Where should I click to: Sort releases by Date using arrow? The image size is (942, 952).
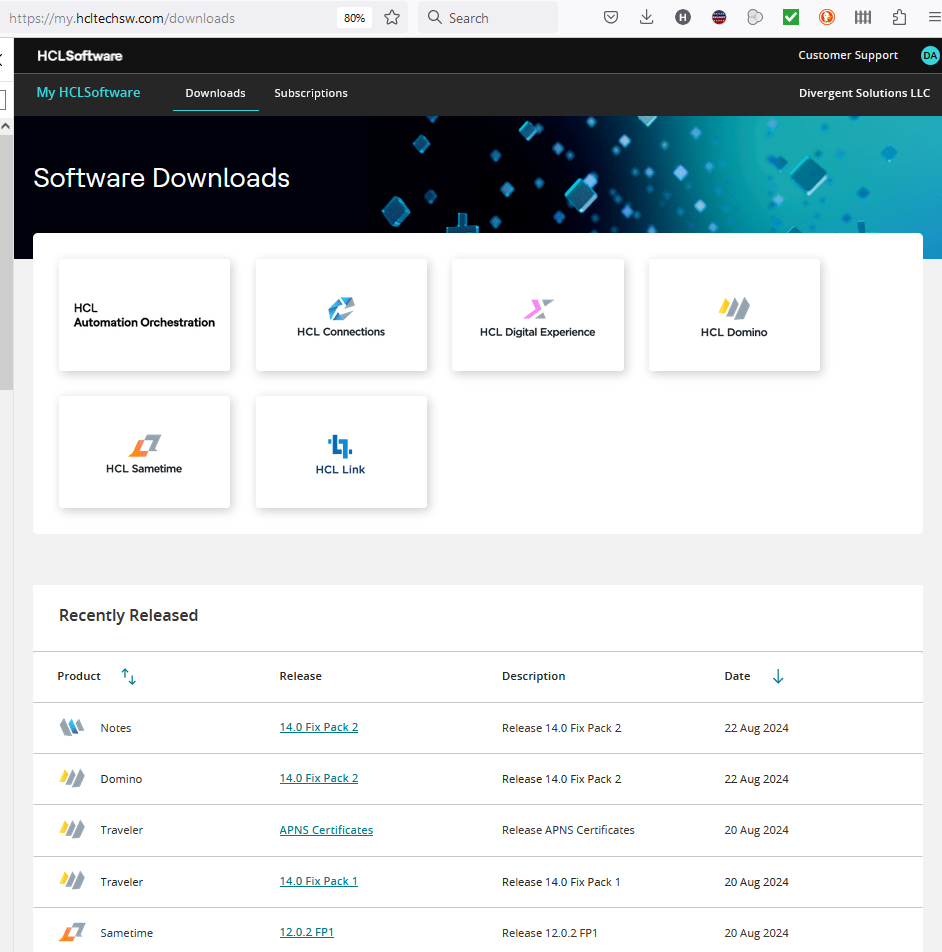tap(778, 677)
